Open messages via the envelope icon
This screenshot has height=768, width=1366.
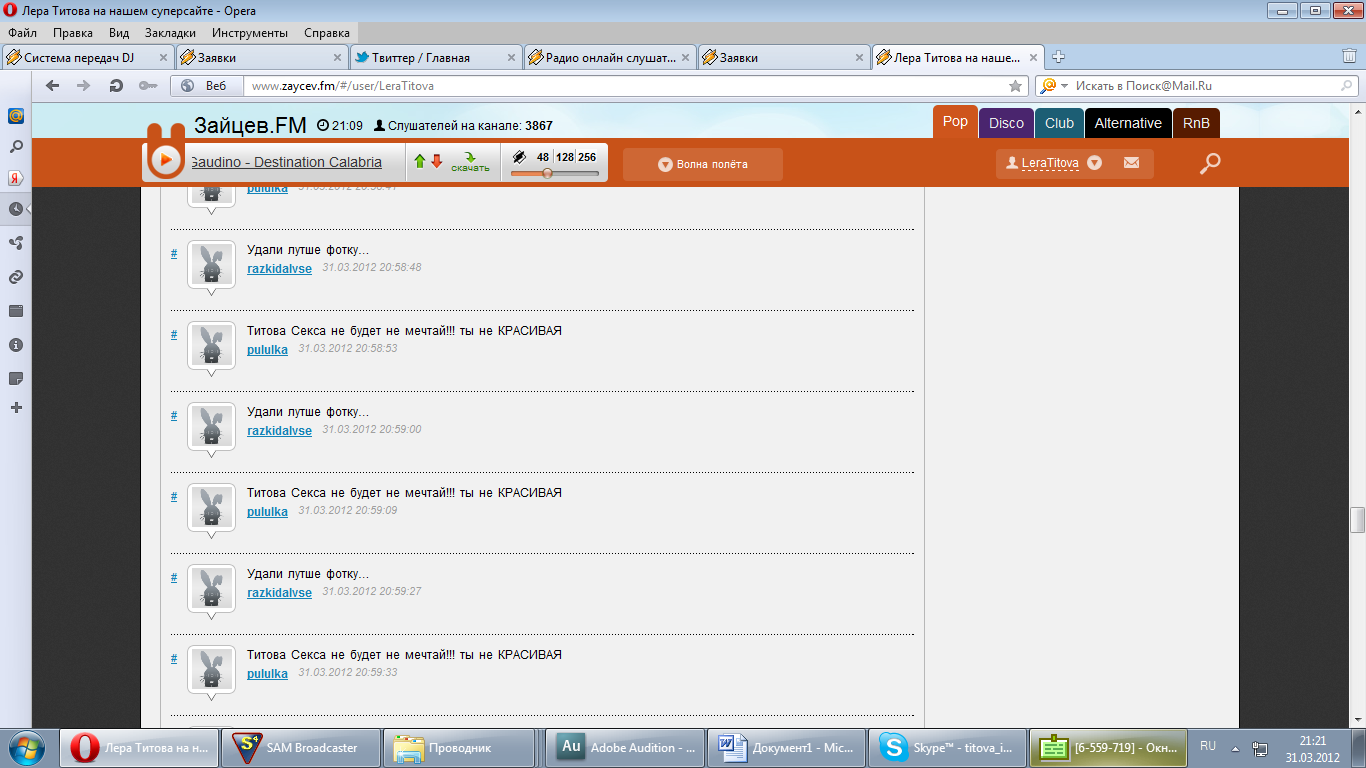tap(1131, 163)
